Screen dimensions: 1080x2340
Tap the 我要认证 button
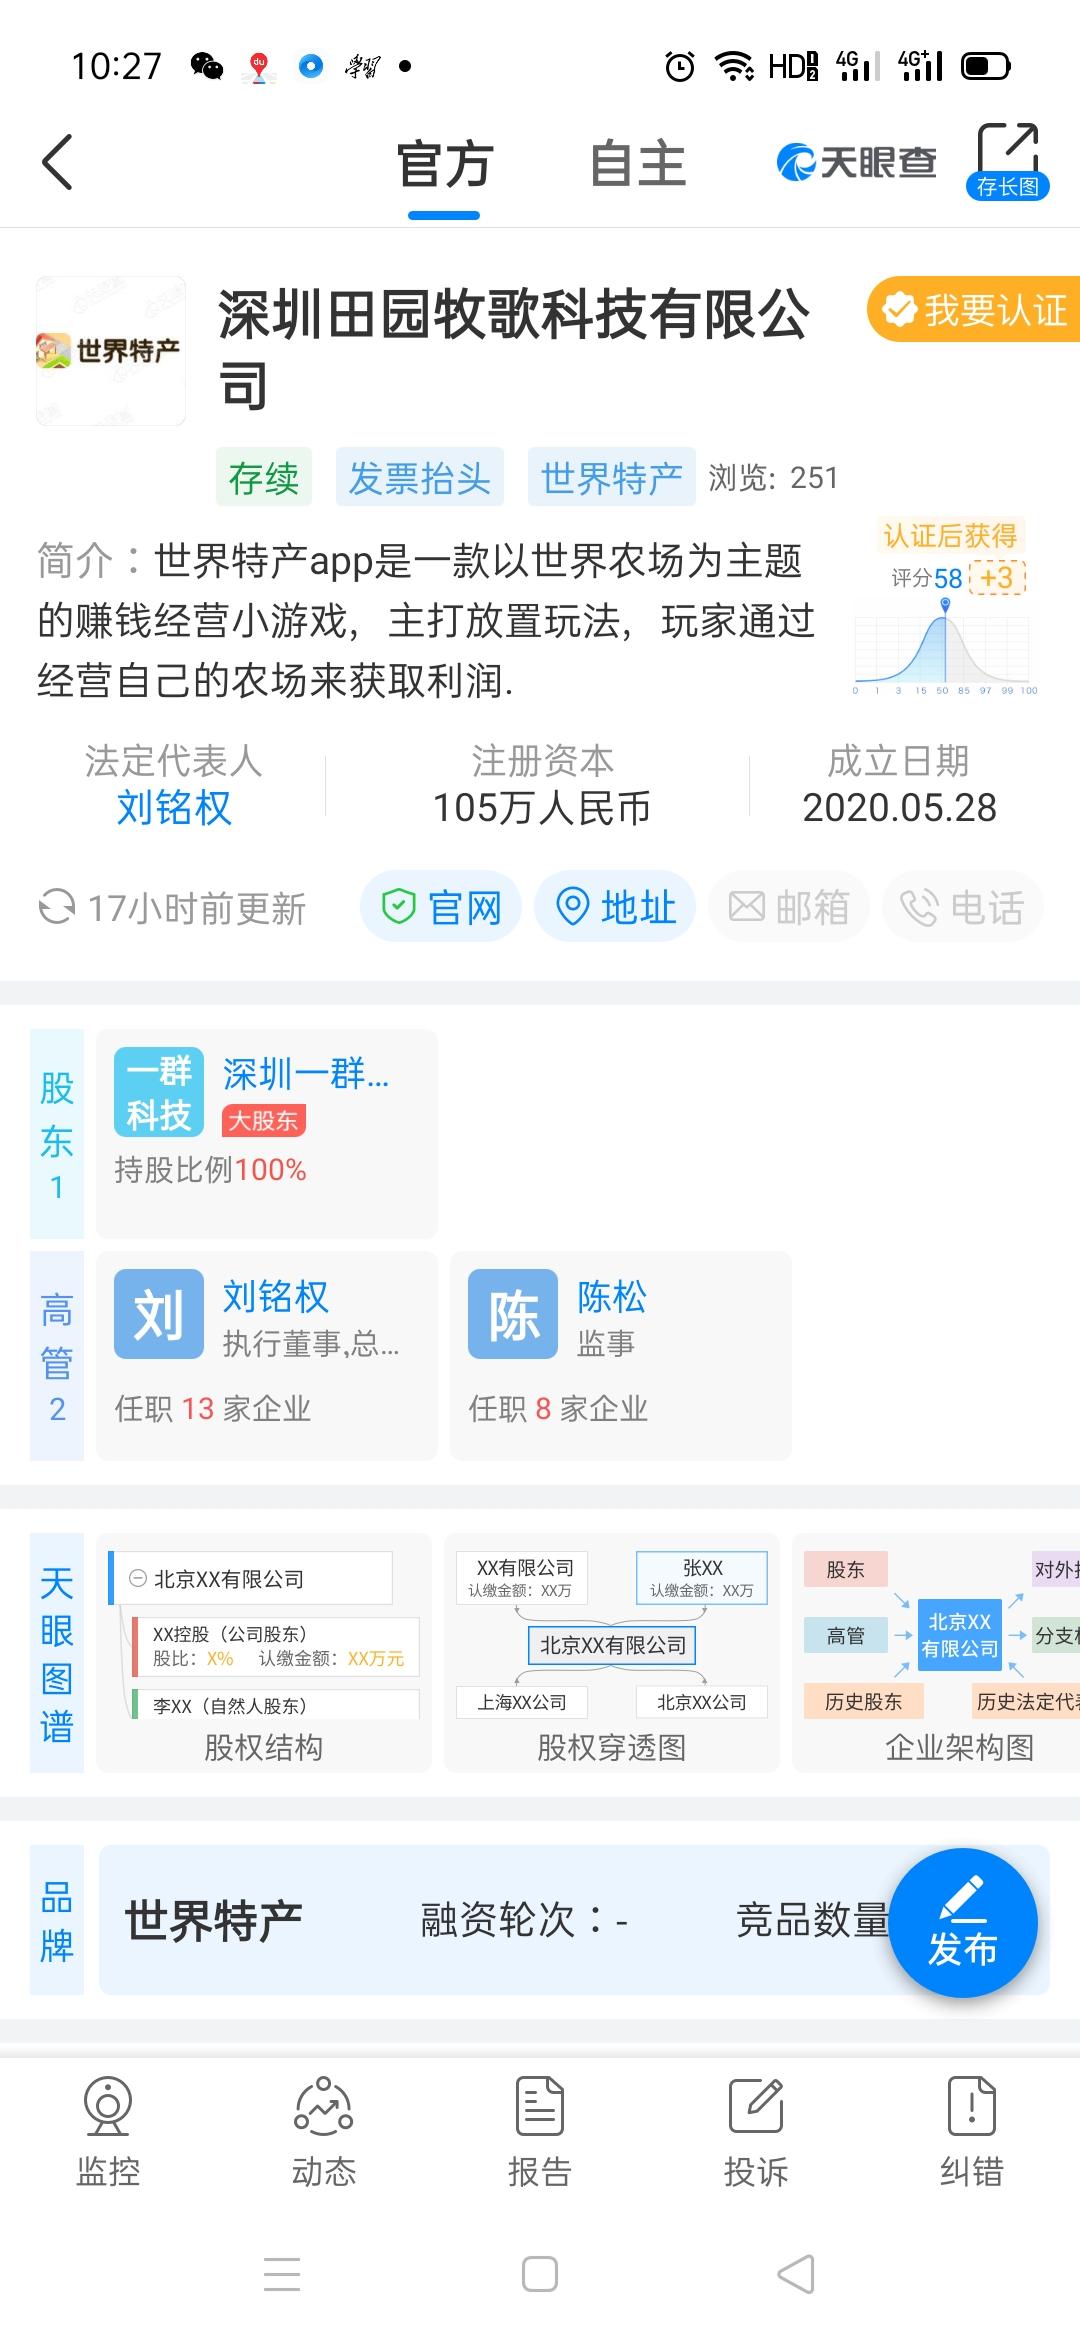pyautogui.click(x=973, y=310)
